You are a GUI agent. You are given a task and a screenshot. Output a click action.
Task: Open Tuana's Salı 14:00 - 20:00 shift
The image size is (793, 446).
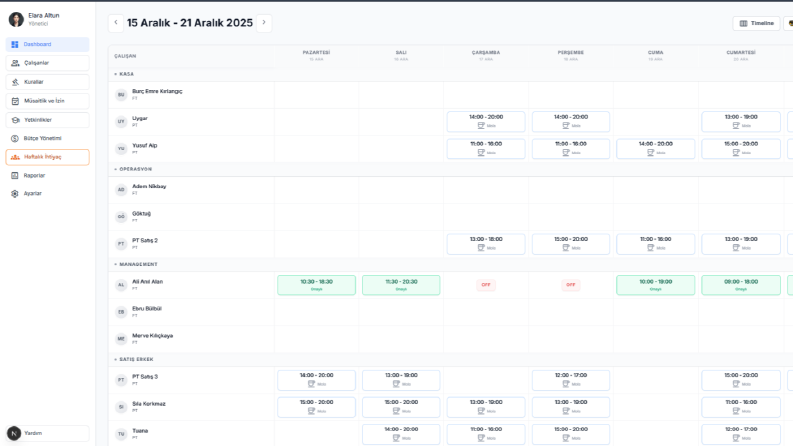point(401,434)
